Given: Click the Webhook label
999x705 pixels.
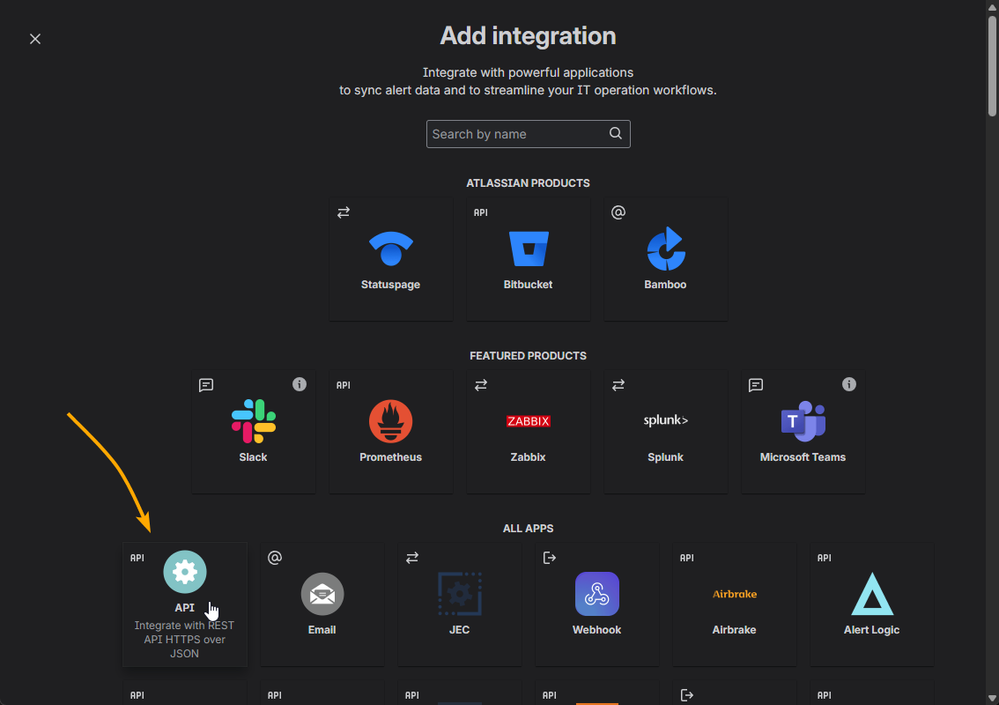Looking at the screenshot, I should (x=597, y=630).
